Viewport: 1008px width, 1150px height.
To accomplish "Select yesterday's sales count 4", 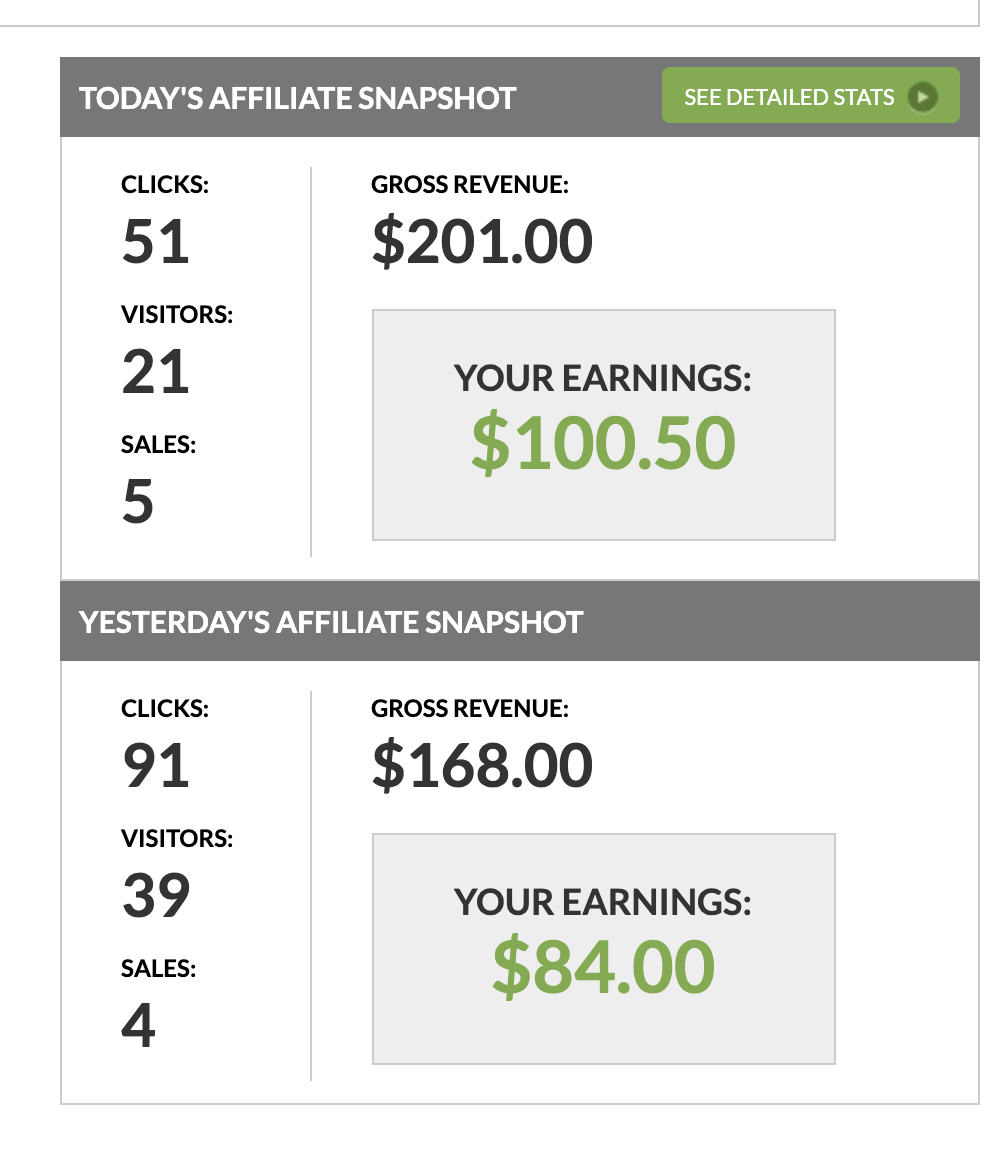I will pos(138,1025).
